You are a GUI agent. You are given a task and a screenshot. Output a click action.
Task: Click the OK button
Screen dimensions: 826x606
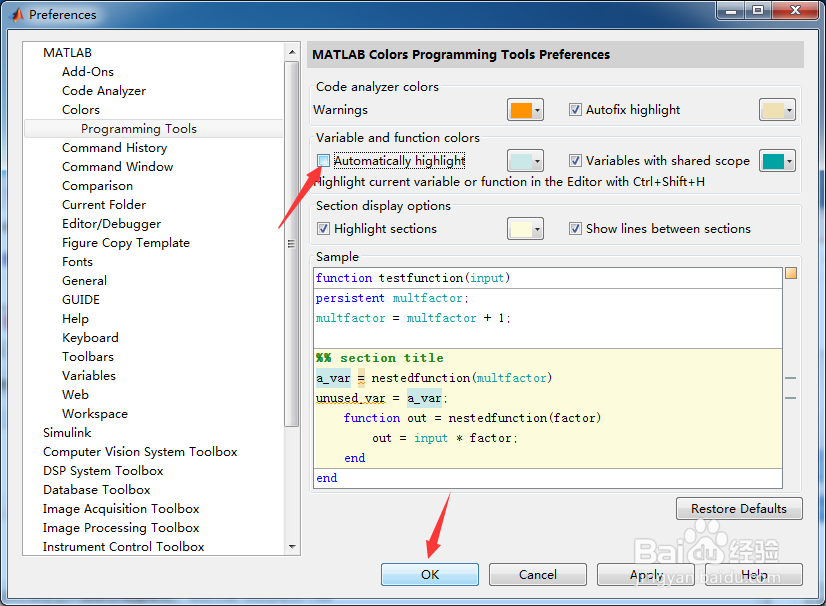[430, 574]
